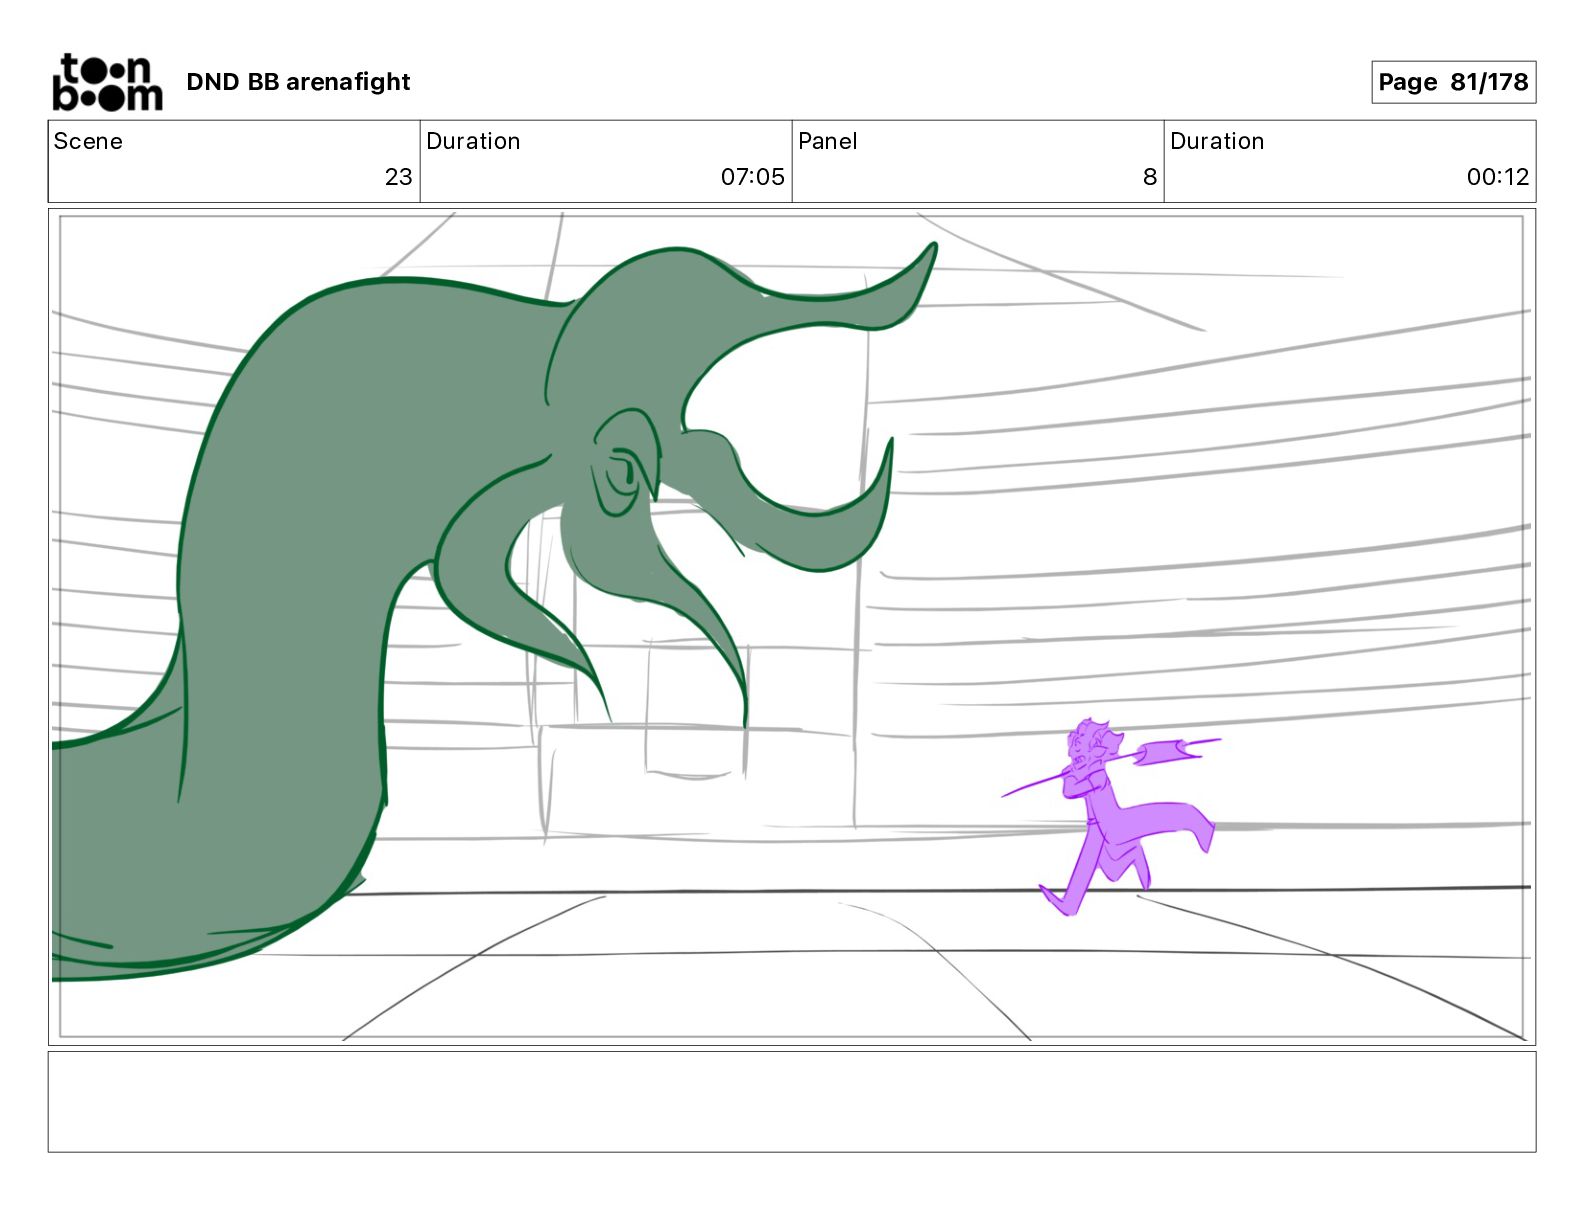1584x1224 pixels.
Task: Select the title 'DND BB arenafight'
Action: (298, 82)
